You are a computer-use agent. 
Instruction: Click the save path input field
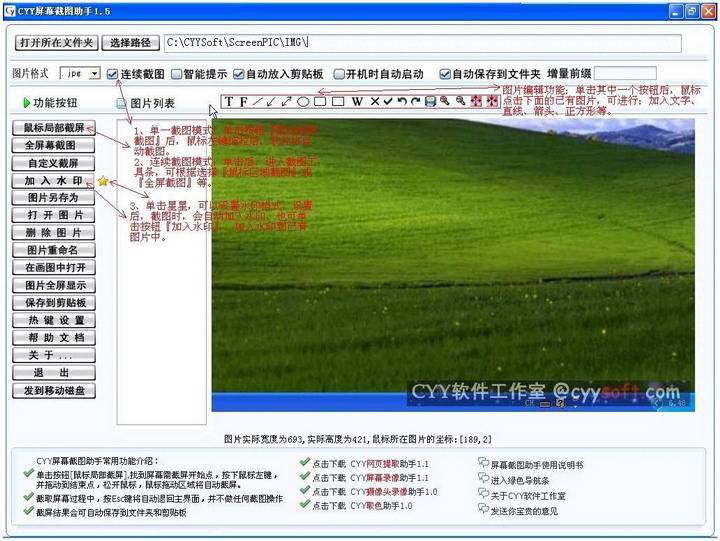[423, 43]
